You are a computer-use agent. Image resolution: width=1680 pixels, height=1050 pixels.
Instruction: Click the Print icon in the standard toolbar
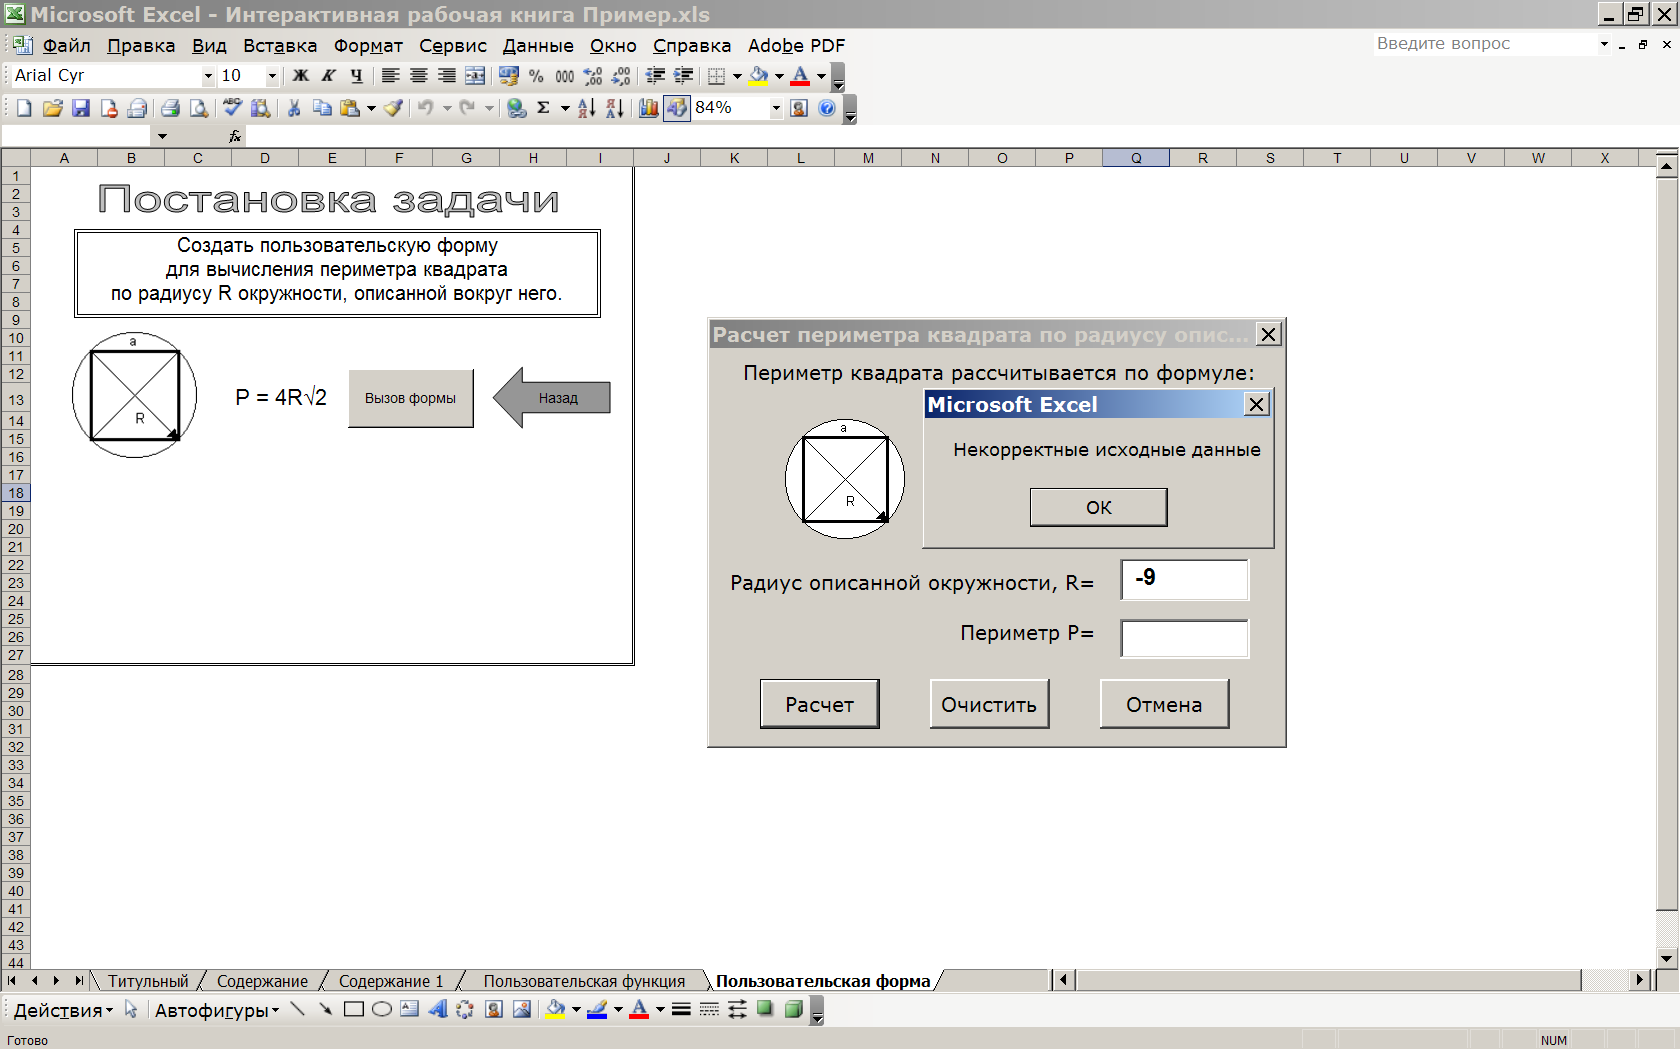pos(170,108)
